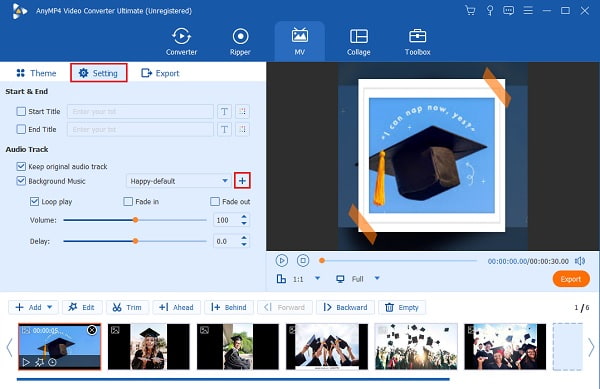
Task: Click the End Title text field
Action: coord(140,129)
